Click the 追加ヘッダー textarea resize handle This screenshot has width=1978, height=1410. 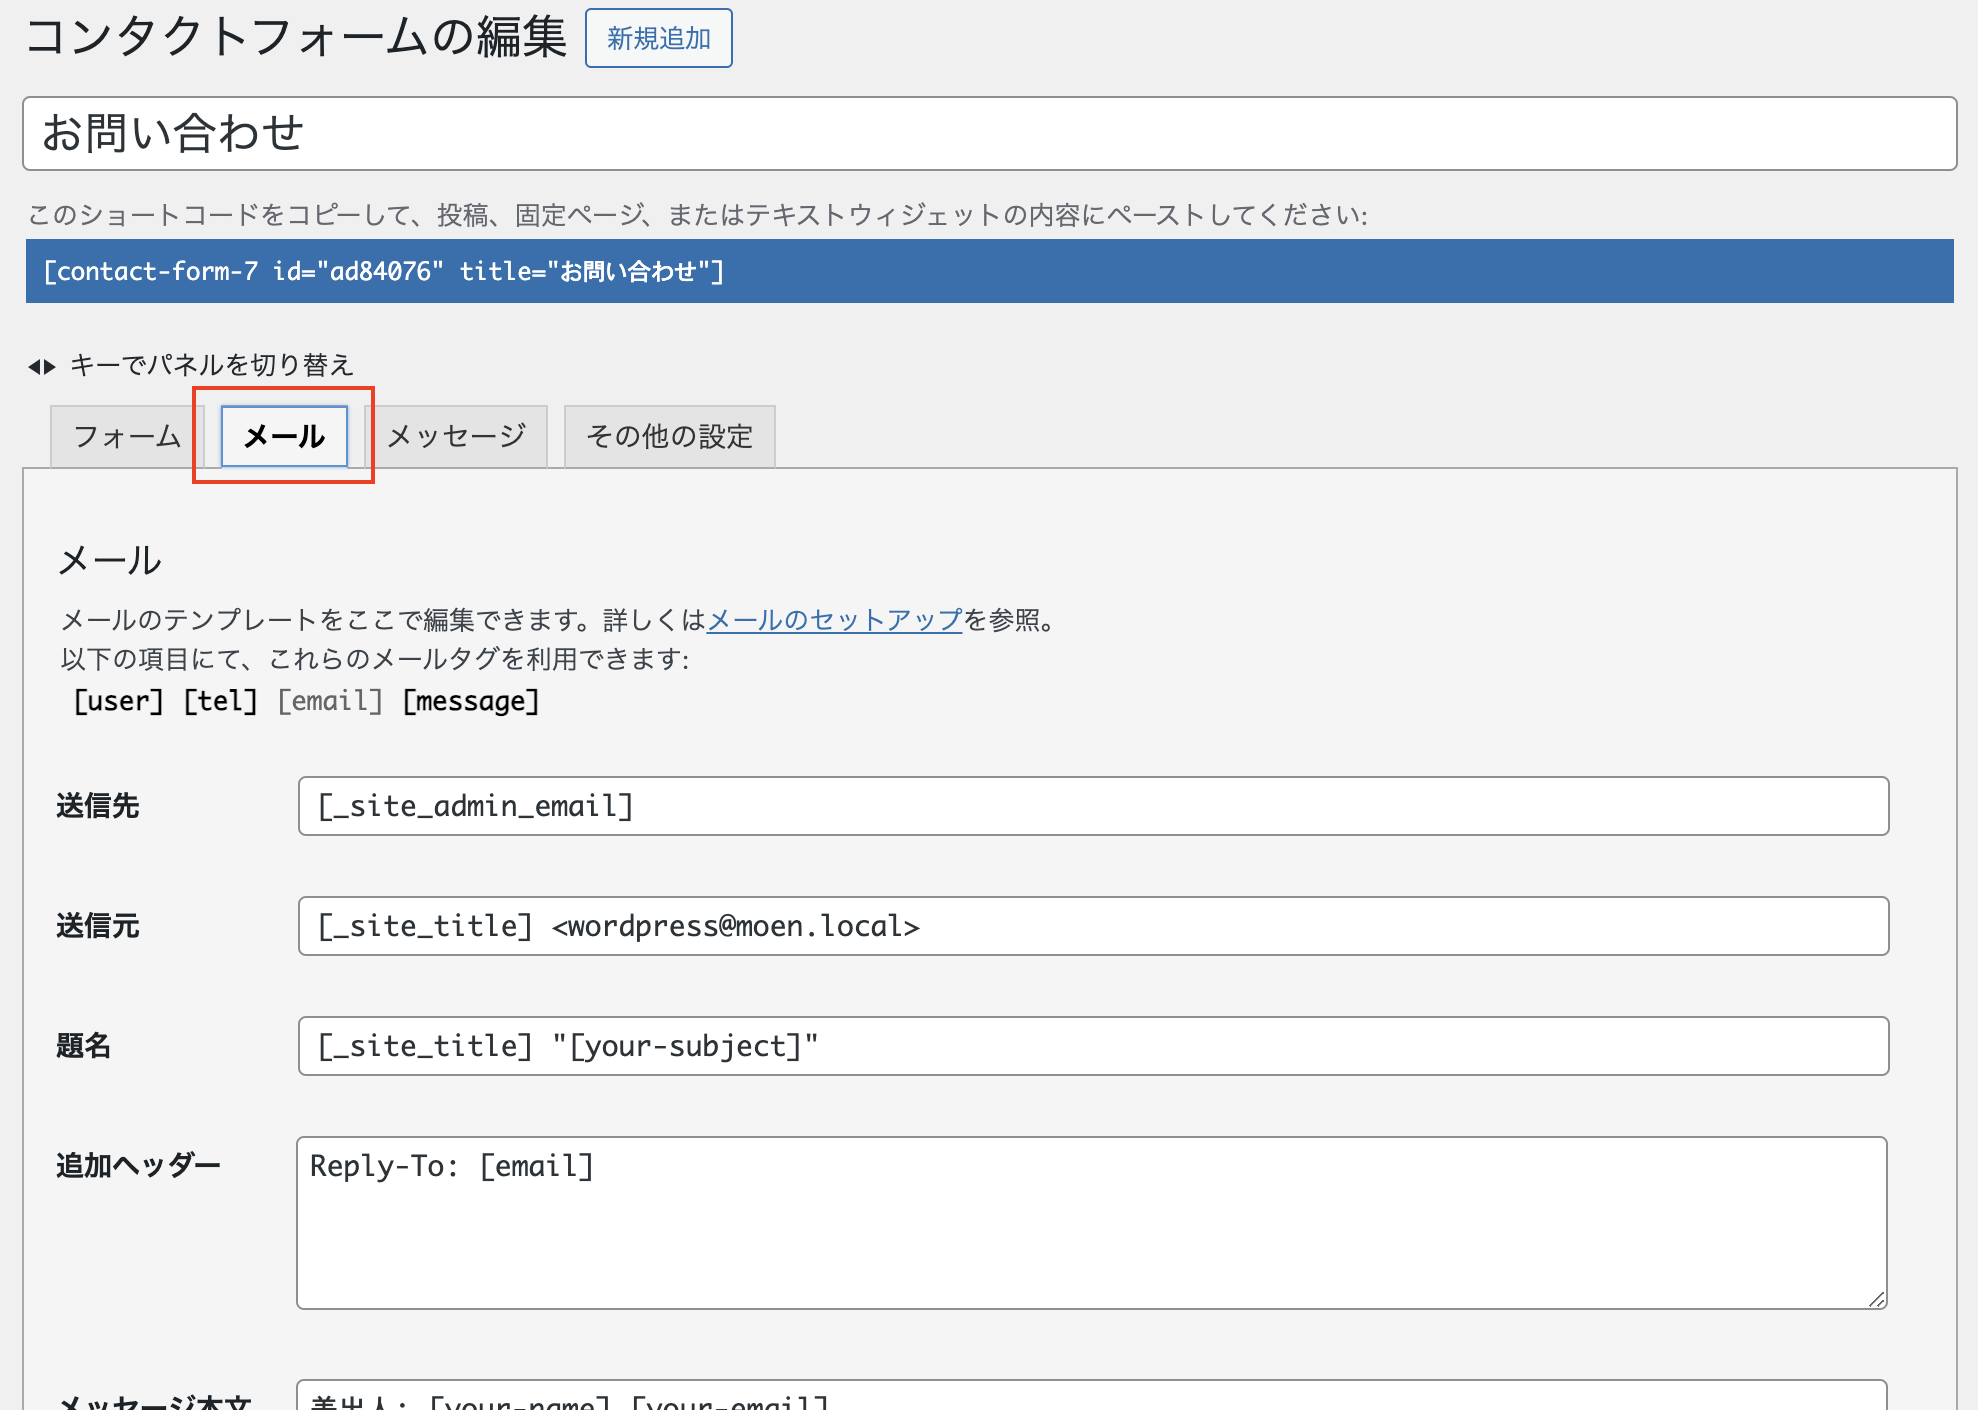(1876, 1298)
